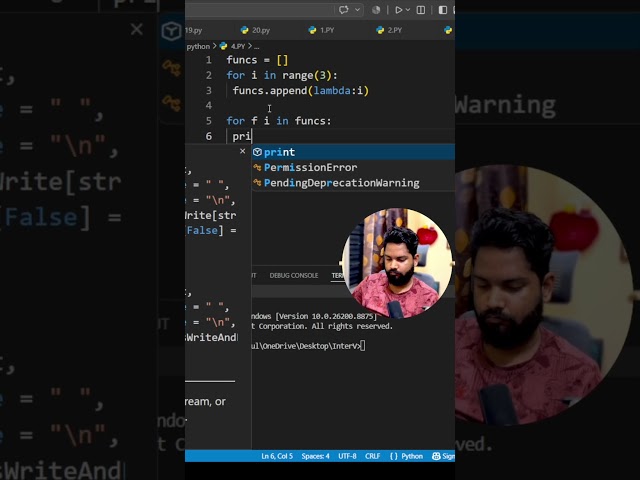Click the terminal command prompt line

(x=309, y=346)
